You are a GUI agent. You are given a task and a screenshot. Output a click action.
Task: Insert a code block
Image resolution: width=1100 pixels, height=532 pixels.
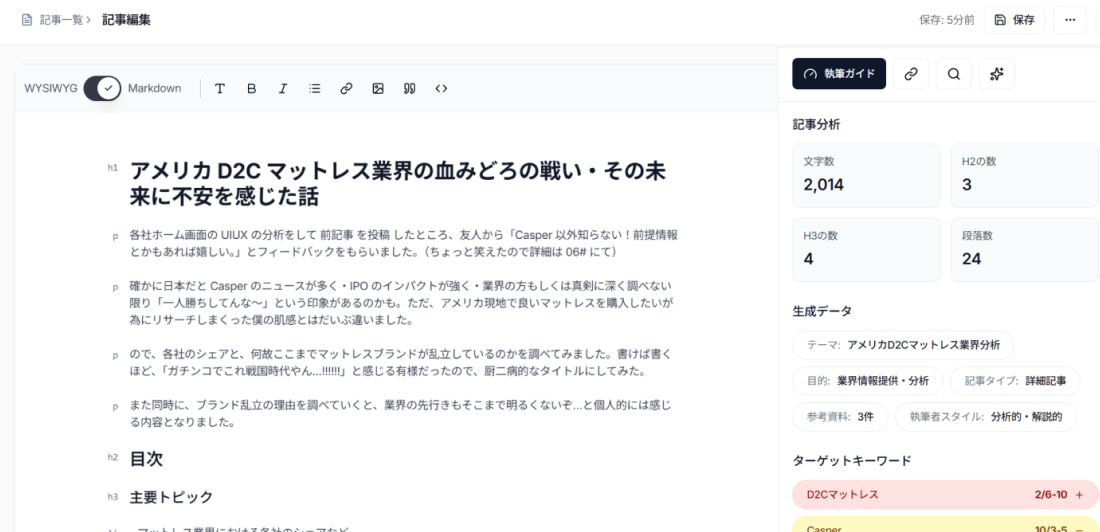(x=441, y=88)
